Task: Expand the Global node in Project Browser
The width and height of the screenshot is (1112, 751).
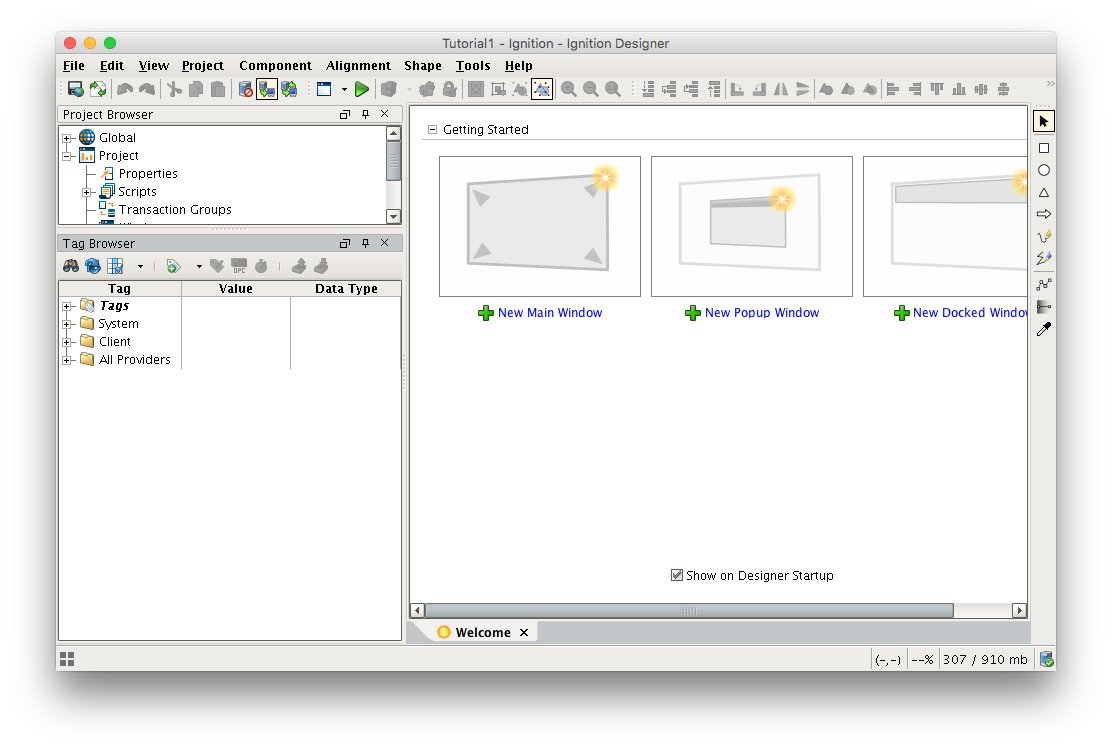Action: coord(67,138)
